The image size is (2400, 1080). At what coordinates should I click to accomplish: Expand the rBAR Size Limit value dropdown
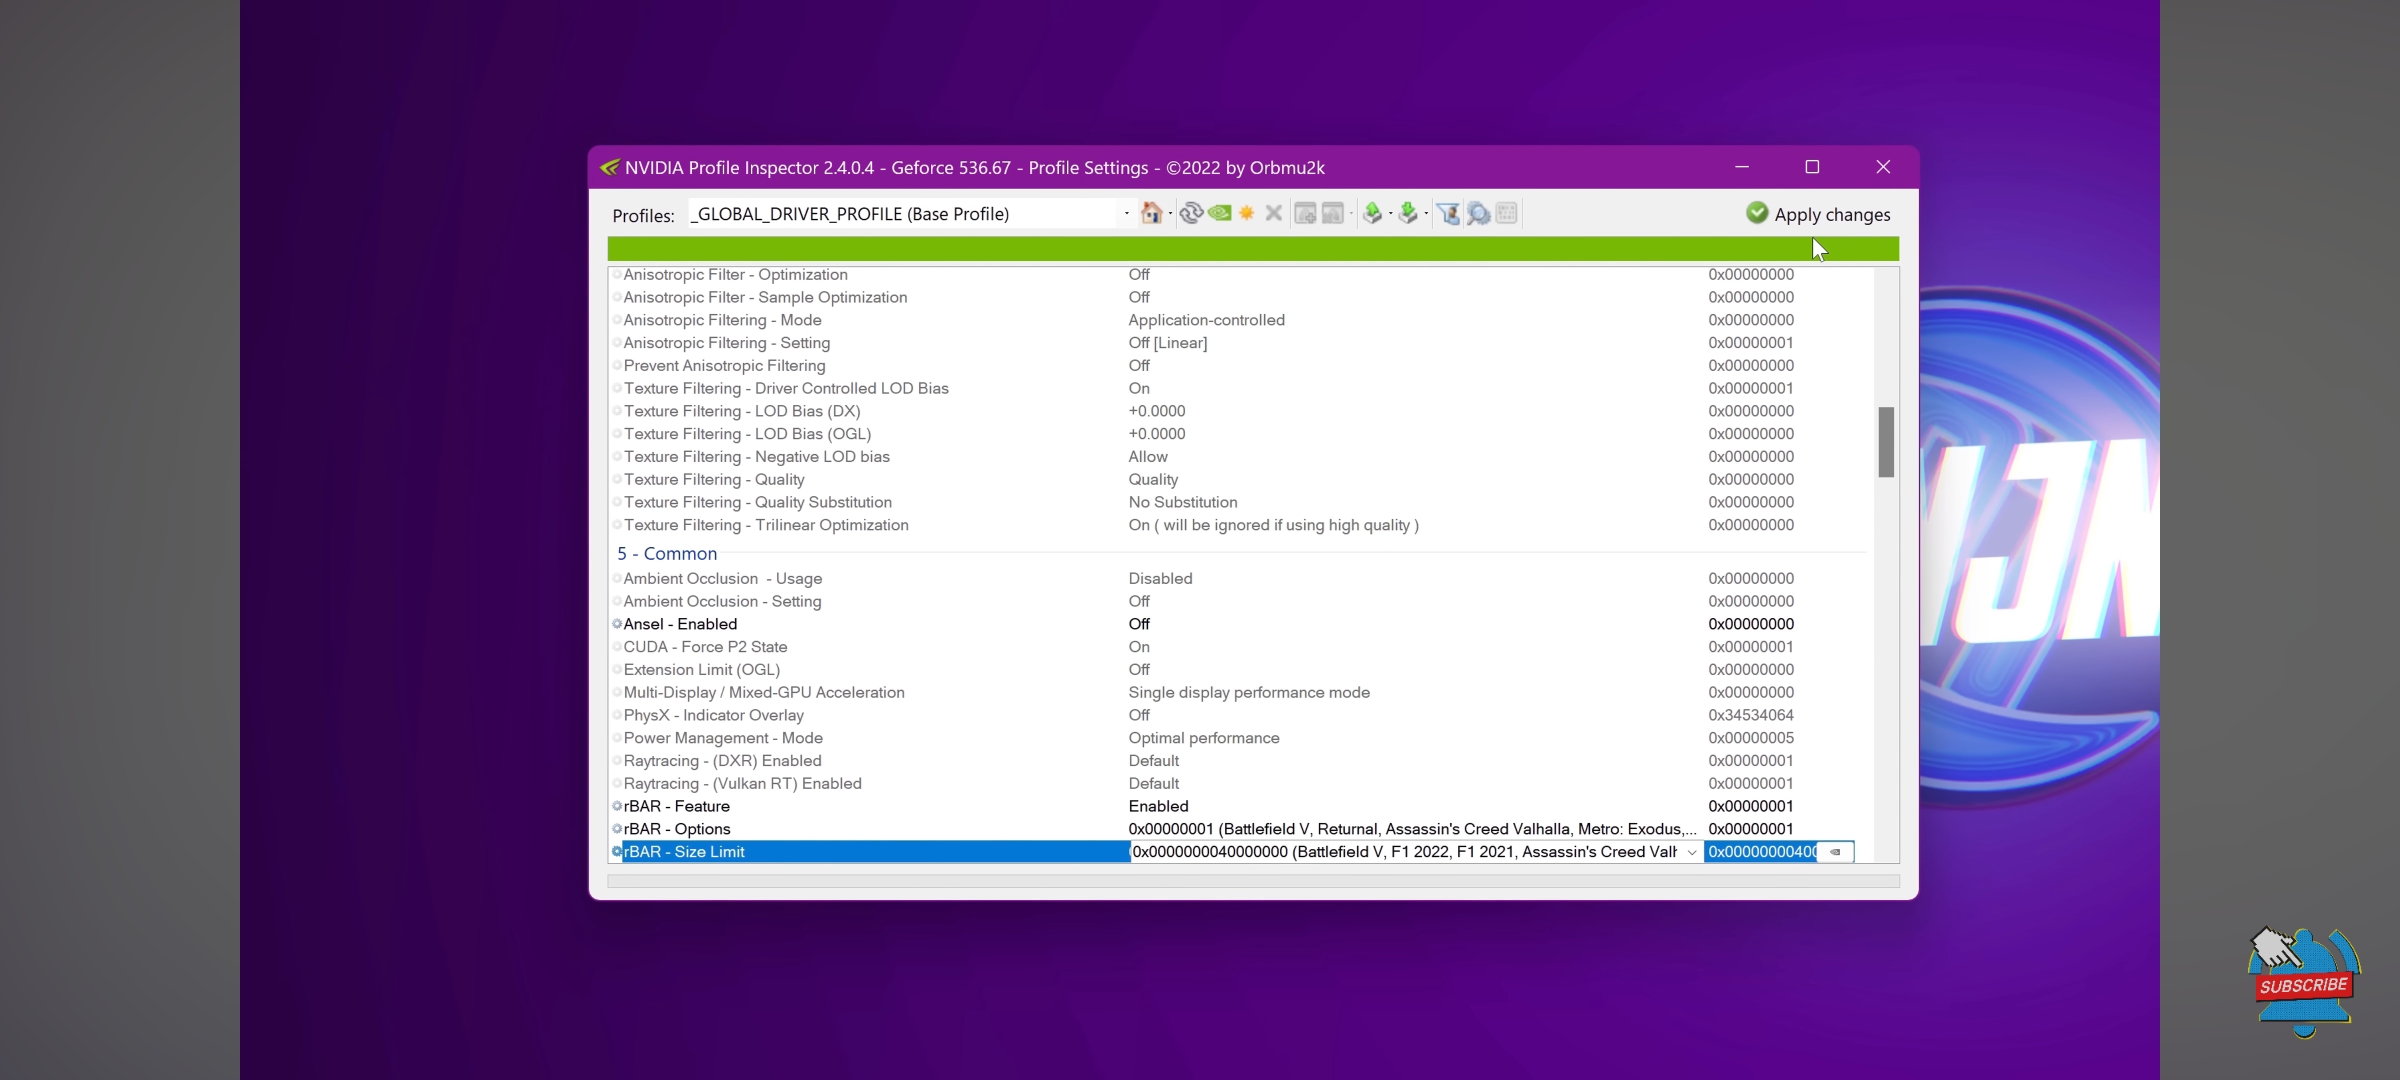tap(1692, 852)
